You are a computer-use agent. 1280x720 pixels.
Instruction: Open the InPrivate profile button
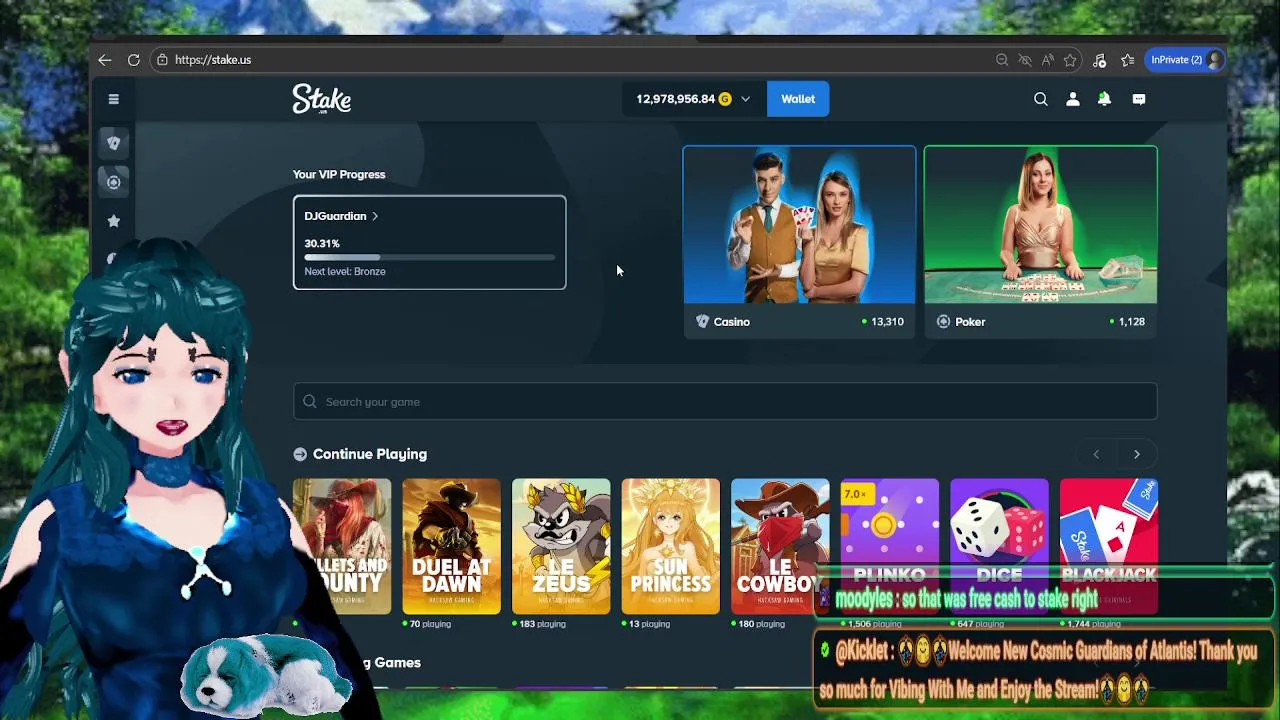1186,60
